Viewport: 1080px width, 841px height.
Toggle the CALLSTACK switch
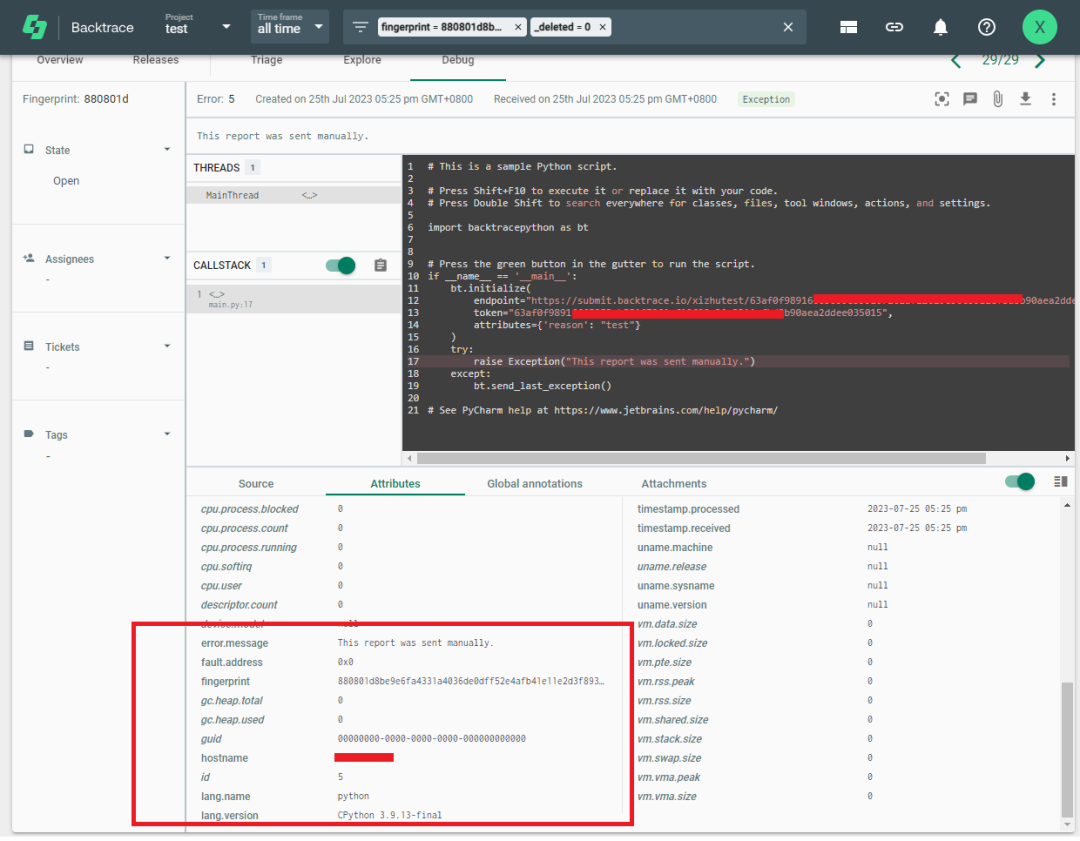click(x=341, y=265)
